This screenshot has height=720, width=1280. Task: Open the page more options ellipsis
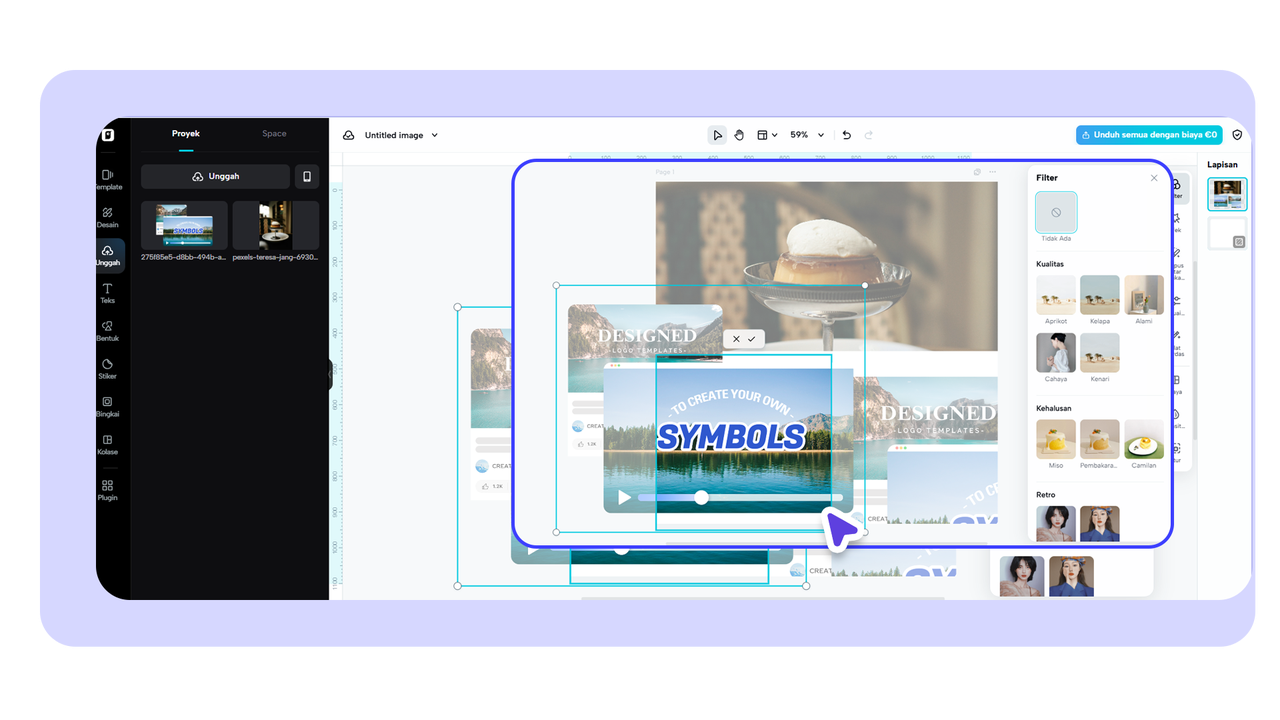click(993, 172)
